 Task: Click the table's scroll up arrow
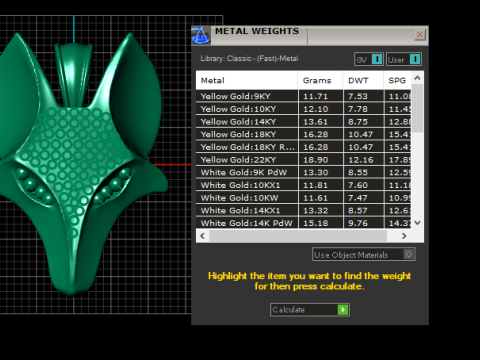click(417, 78)
